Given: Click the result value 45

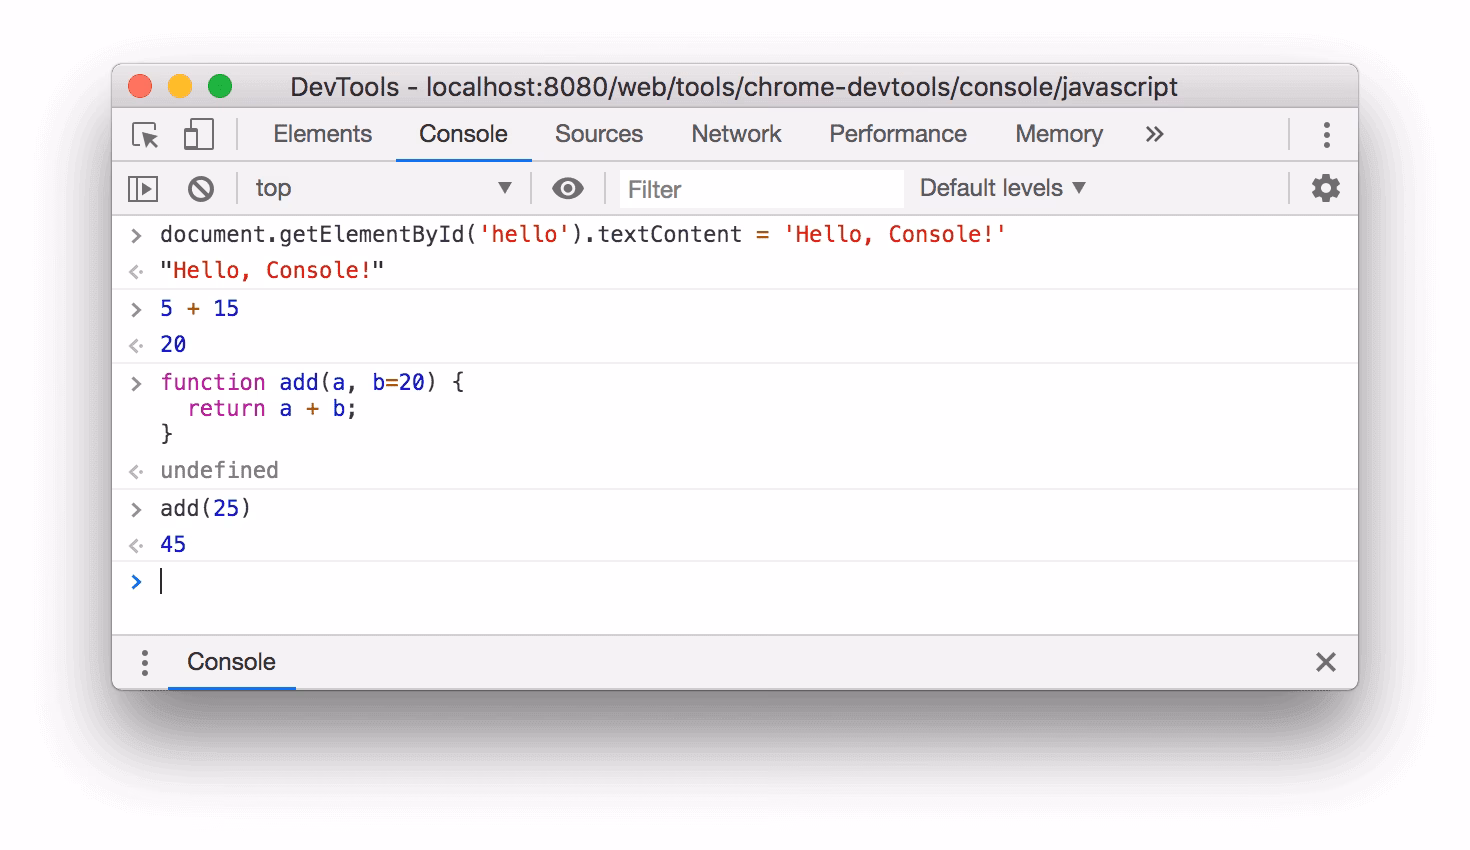Looking at the screenshot, I should click(173, 544).
